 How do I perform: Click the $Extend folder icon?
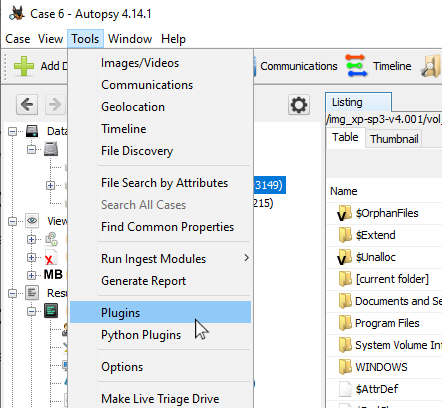click(345, 235)
